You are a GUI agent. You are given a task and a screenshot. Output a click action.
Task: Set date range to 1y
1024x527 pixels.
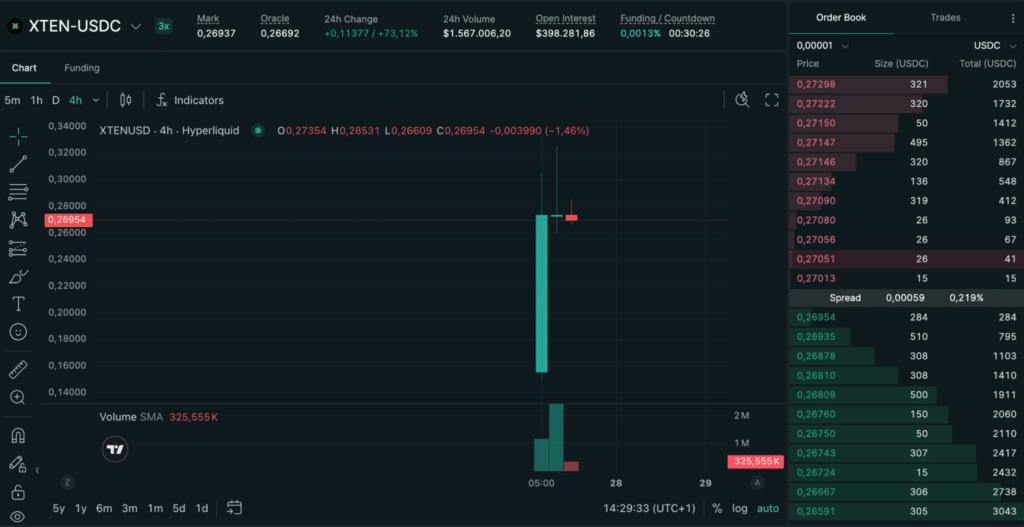[81, 508]
